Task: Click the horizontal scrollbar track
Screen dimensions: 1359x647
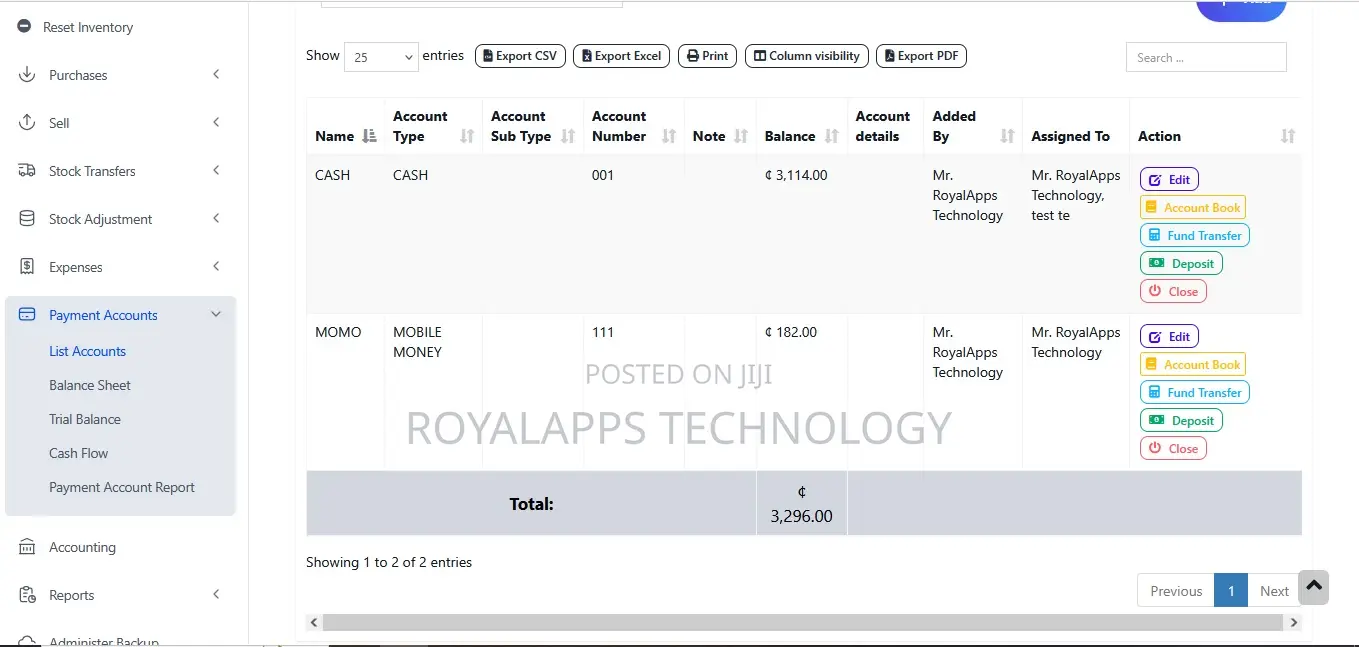Action: 803,622
